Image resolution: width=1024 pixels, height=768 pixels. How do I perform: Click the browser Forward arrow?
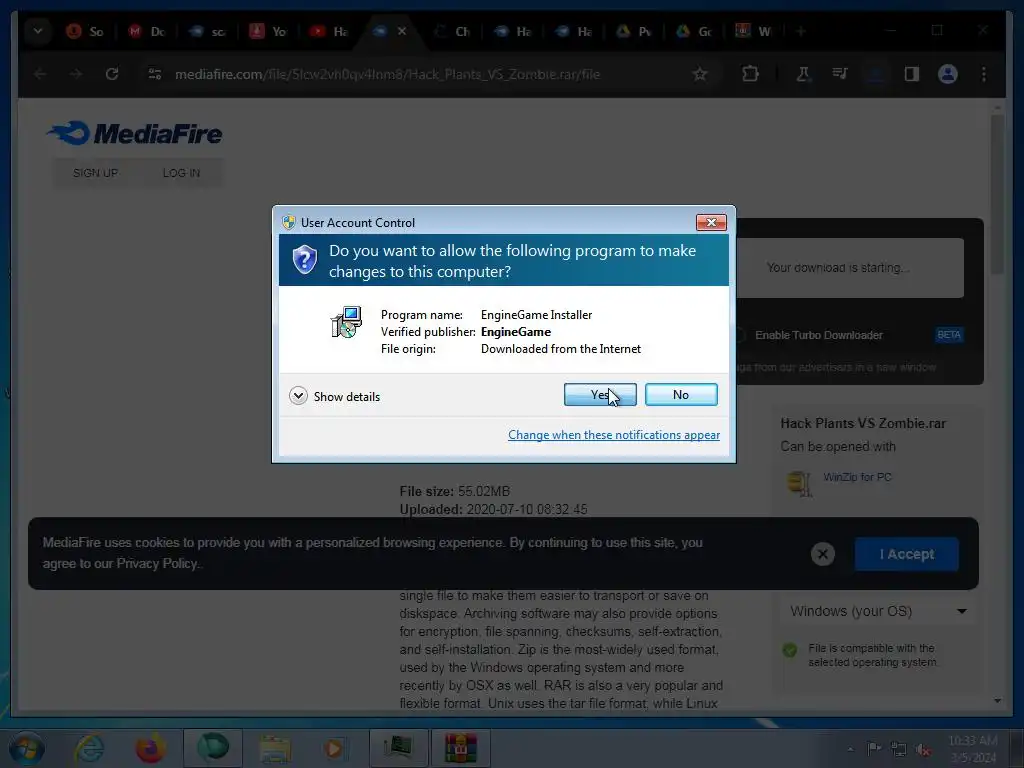click(x=76, y=74)
